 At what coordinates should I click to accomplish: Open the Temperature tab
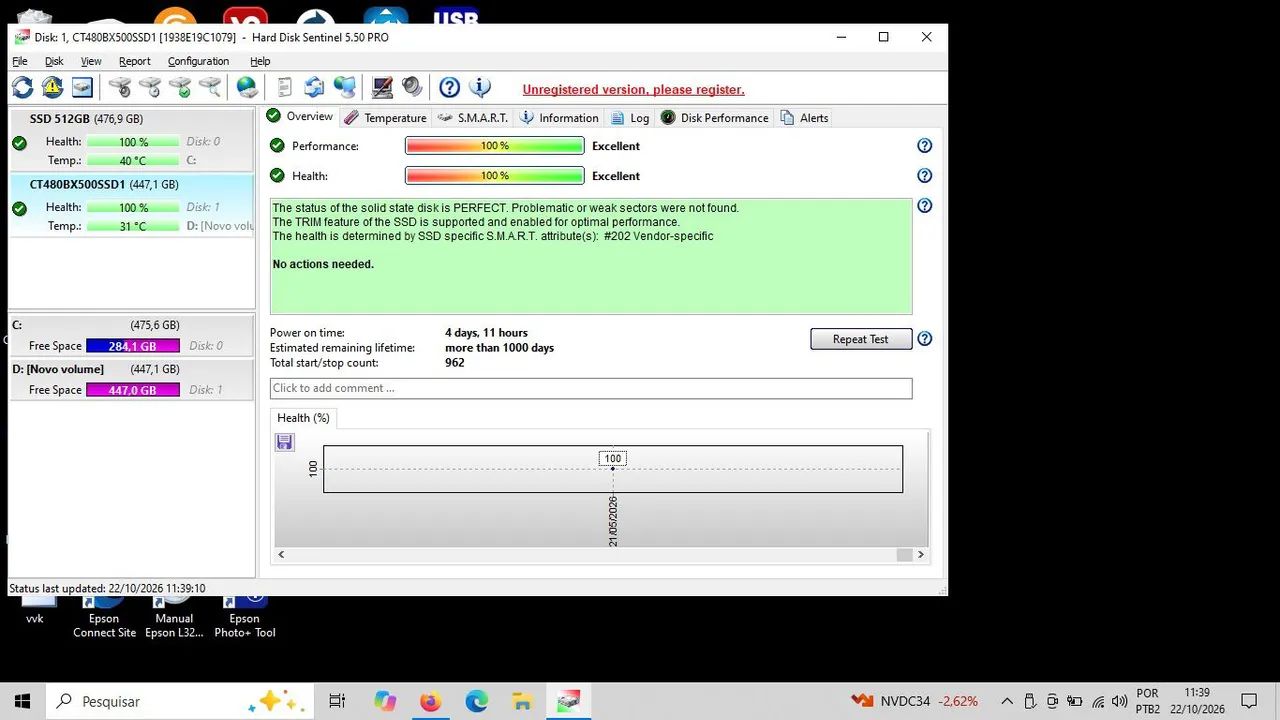point(385,118)
